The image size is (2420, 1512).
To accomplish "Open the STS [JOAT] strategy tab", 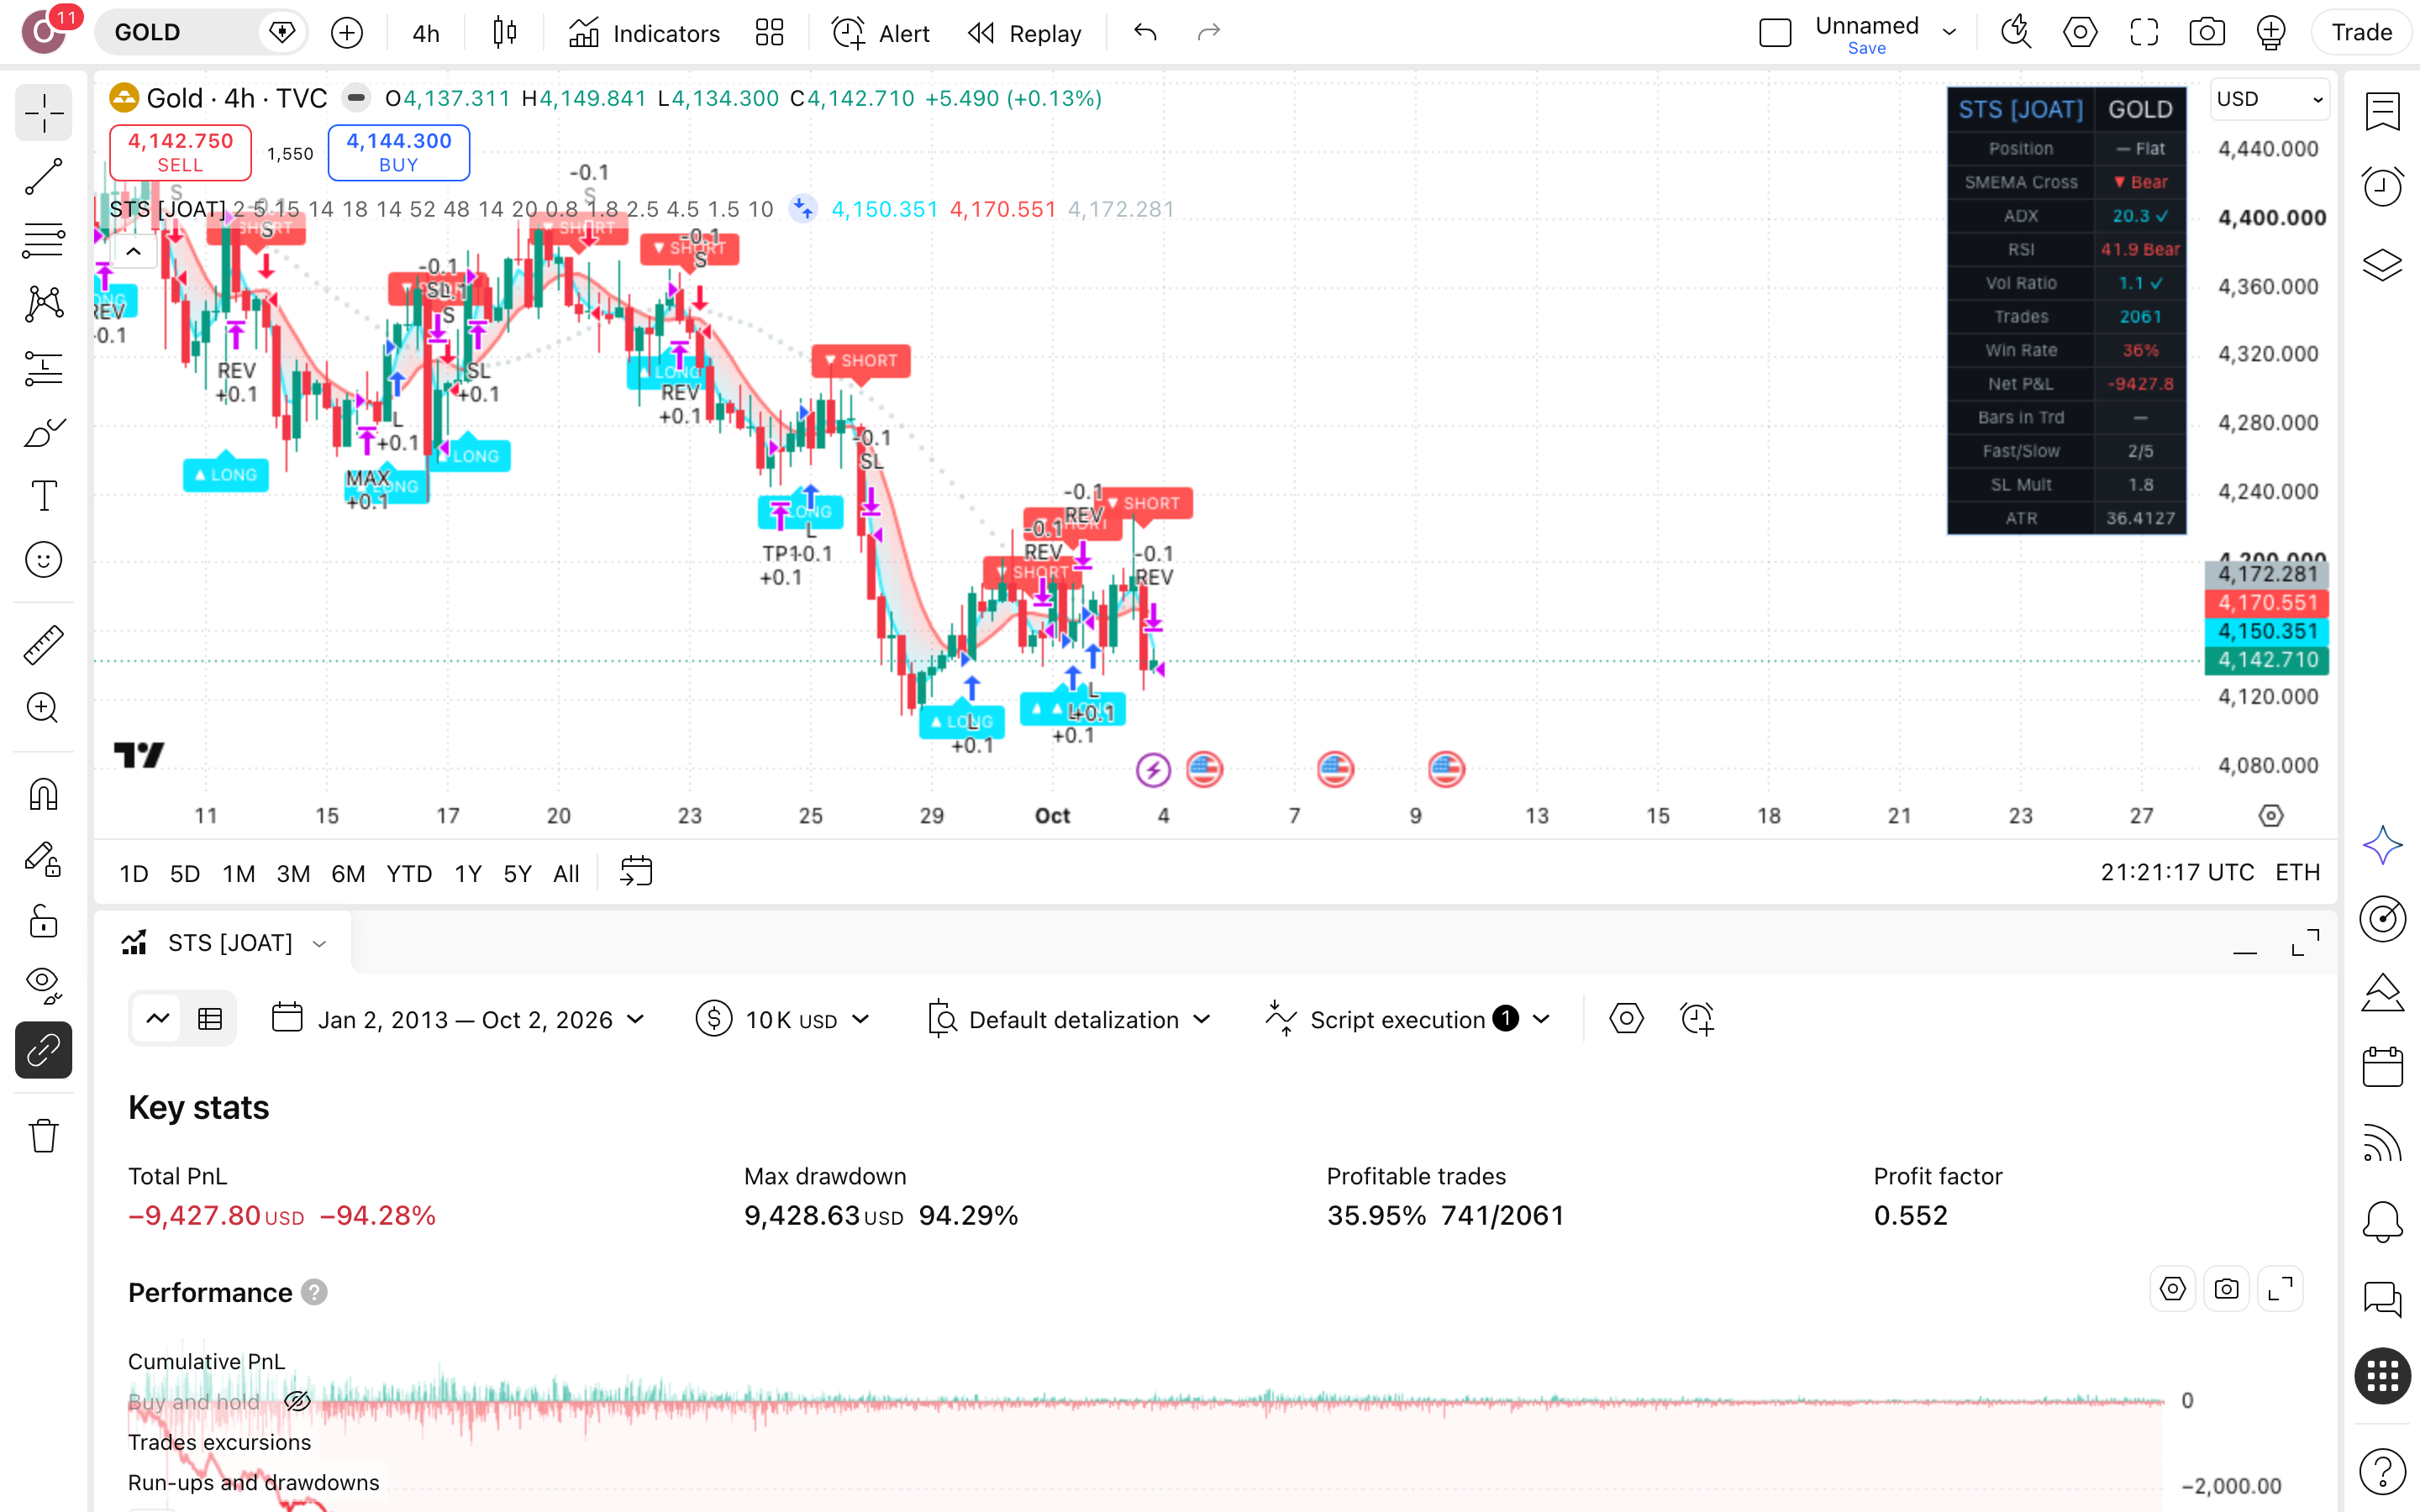I will point(224,942).
